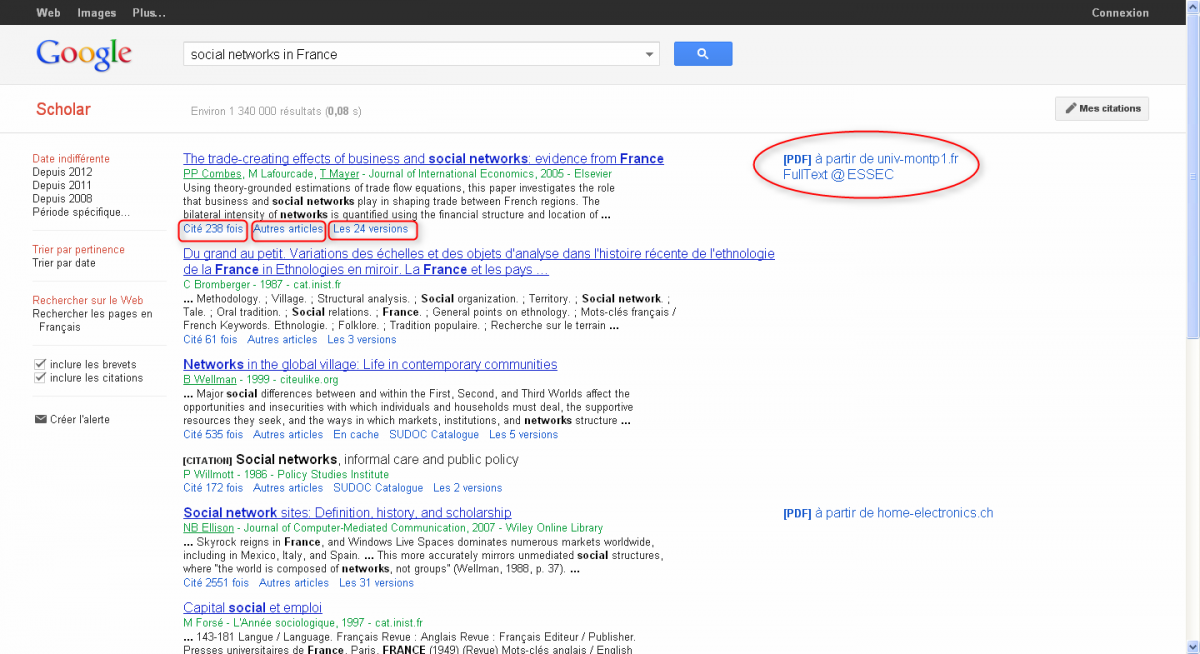
Task: Open 'The trade-creating effects of business' result
Action: 423,159
